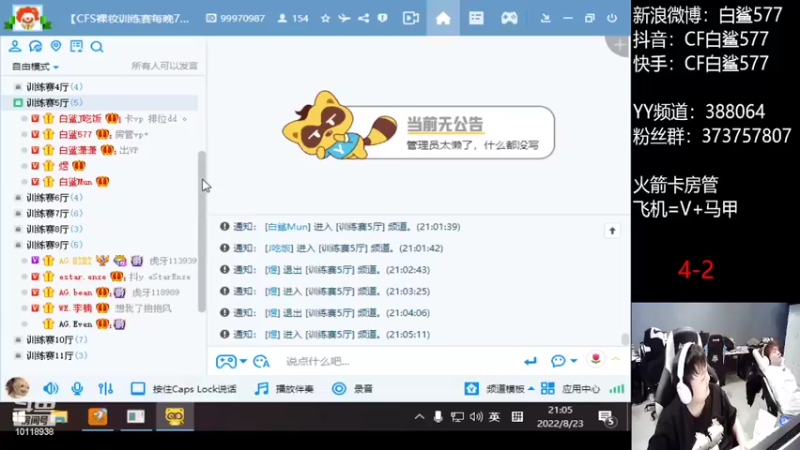Expand the 训练赛8厅 sub-channel
Image resolution: width=800 pixels, height=450 pixels.
(54, 229)
